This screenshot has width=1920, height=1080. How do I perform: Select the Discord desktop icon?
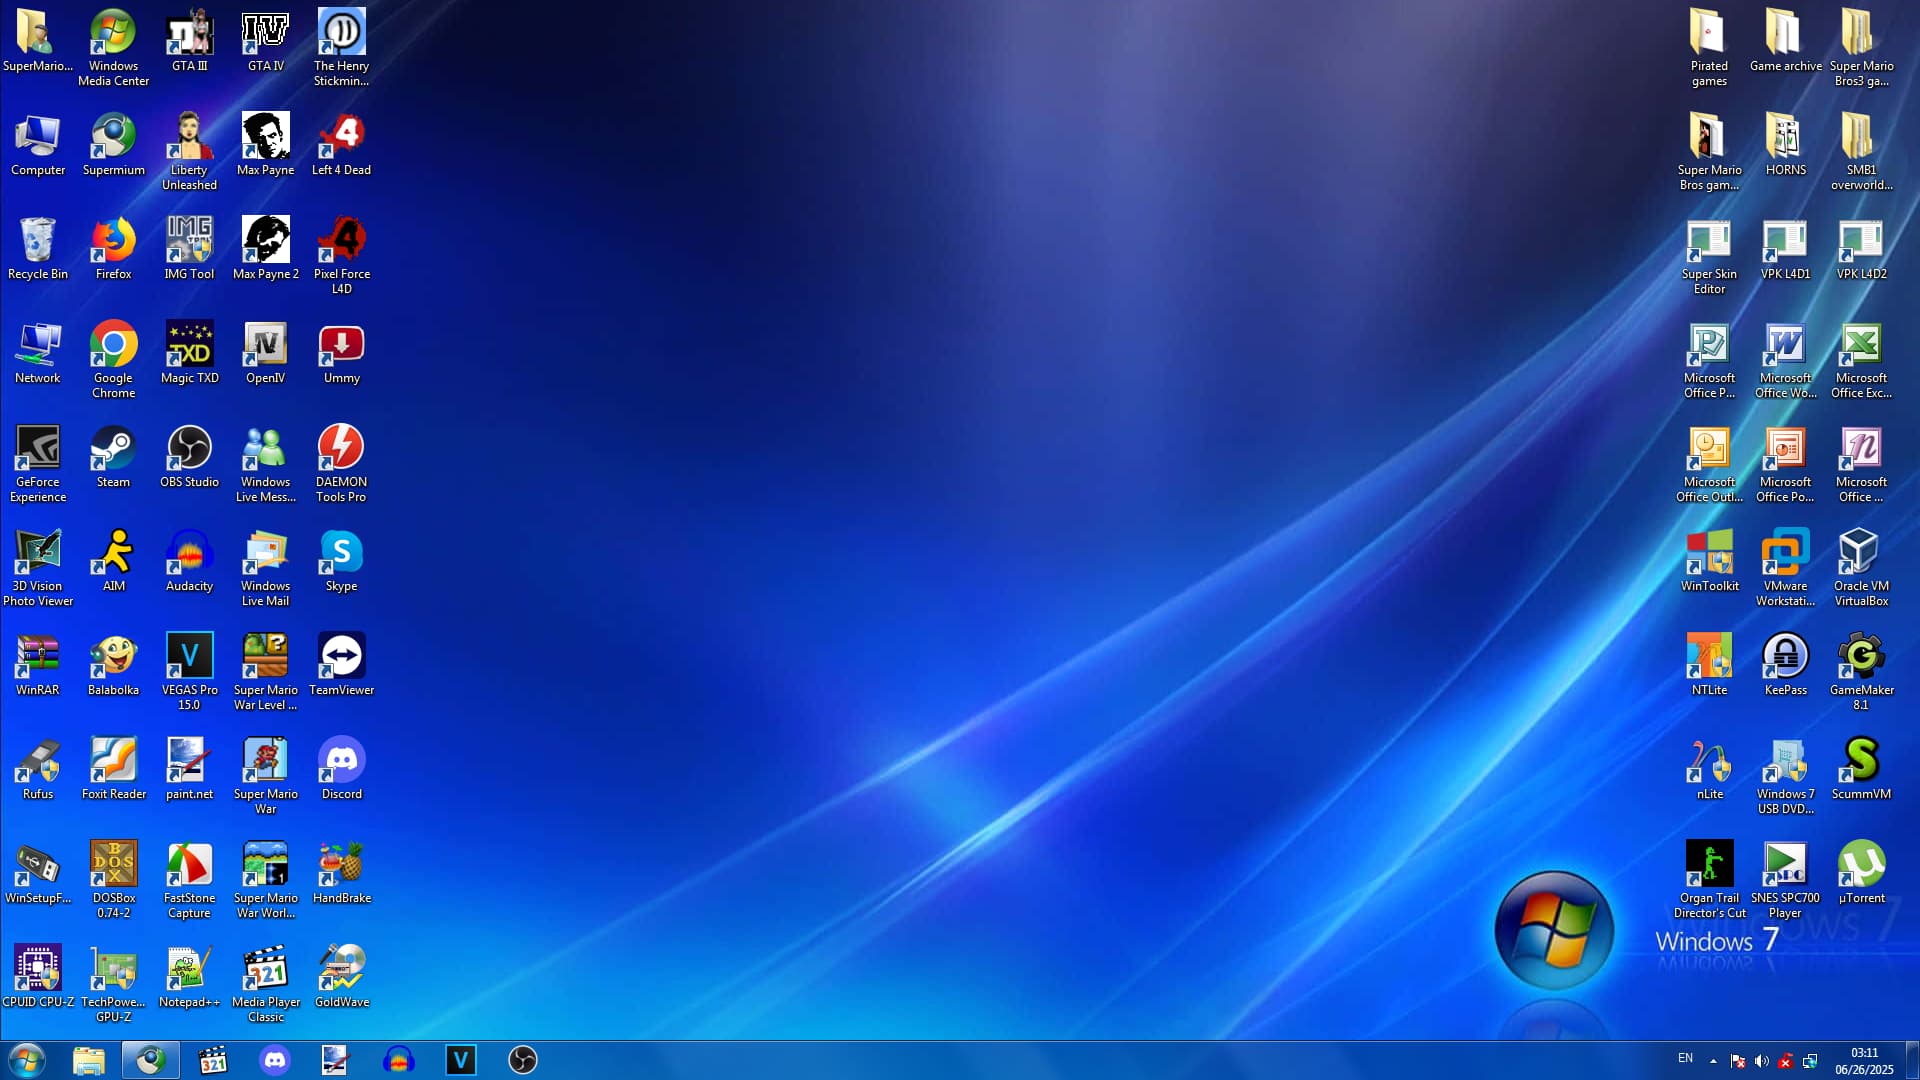click(x=341, y=769)
